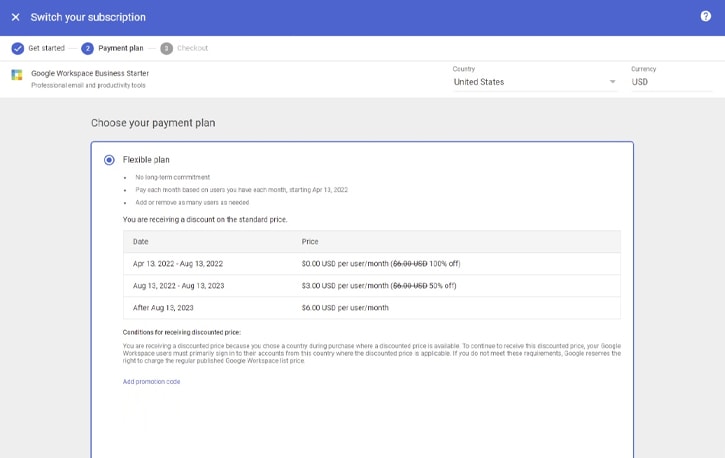
Task: Click the Flexible plan label
Action: pyautogui.click(x=146, y=159)
